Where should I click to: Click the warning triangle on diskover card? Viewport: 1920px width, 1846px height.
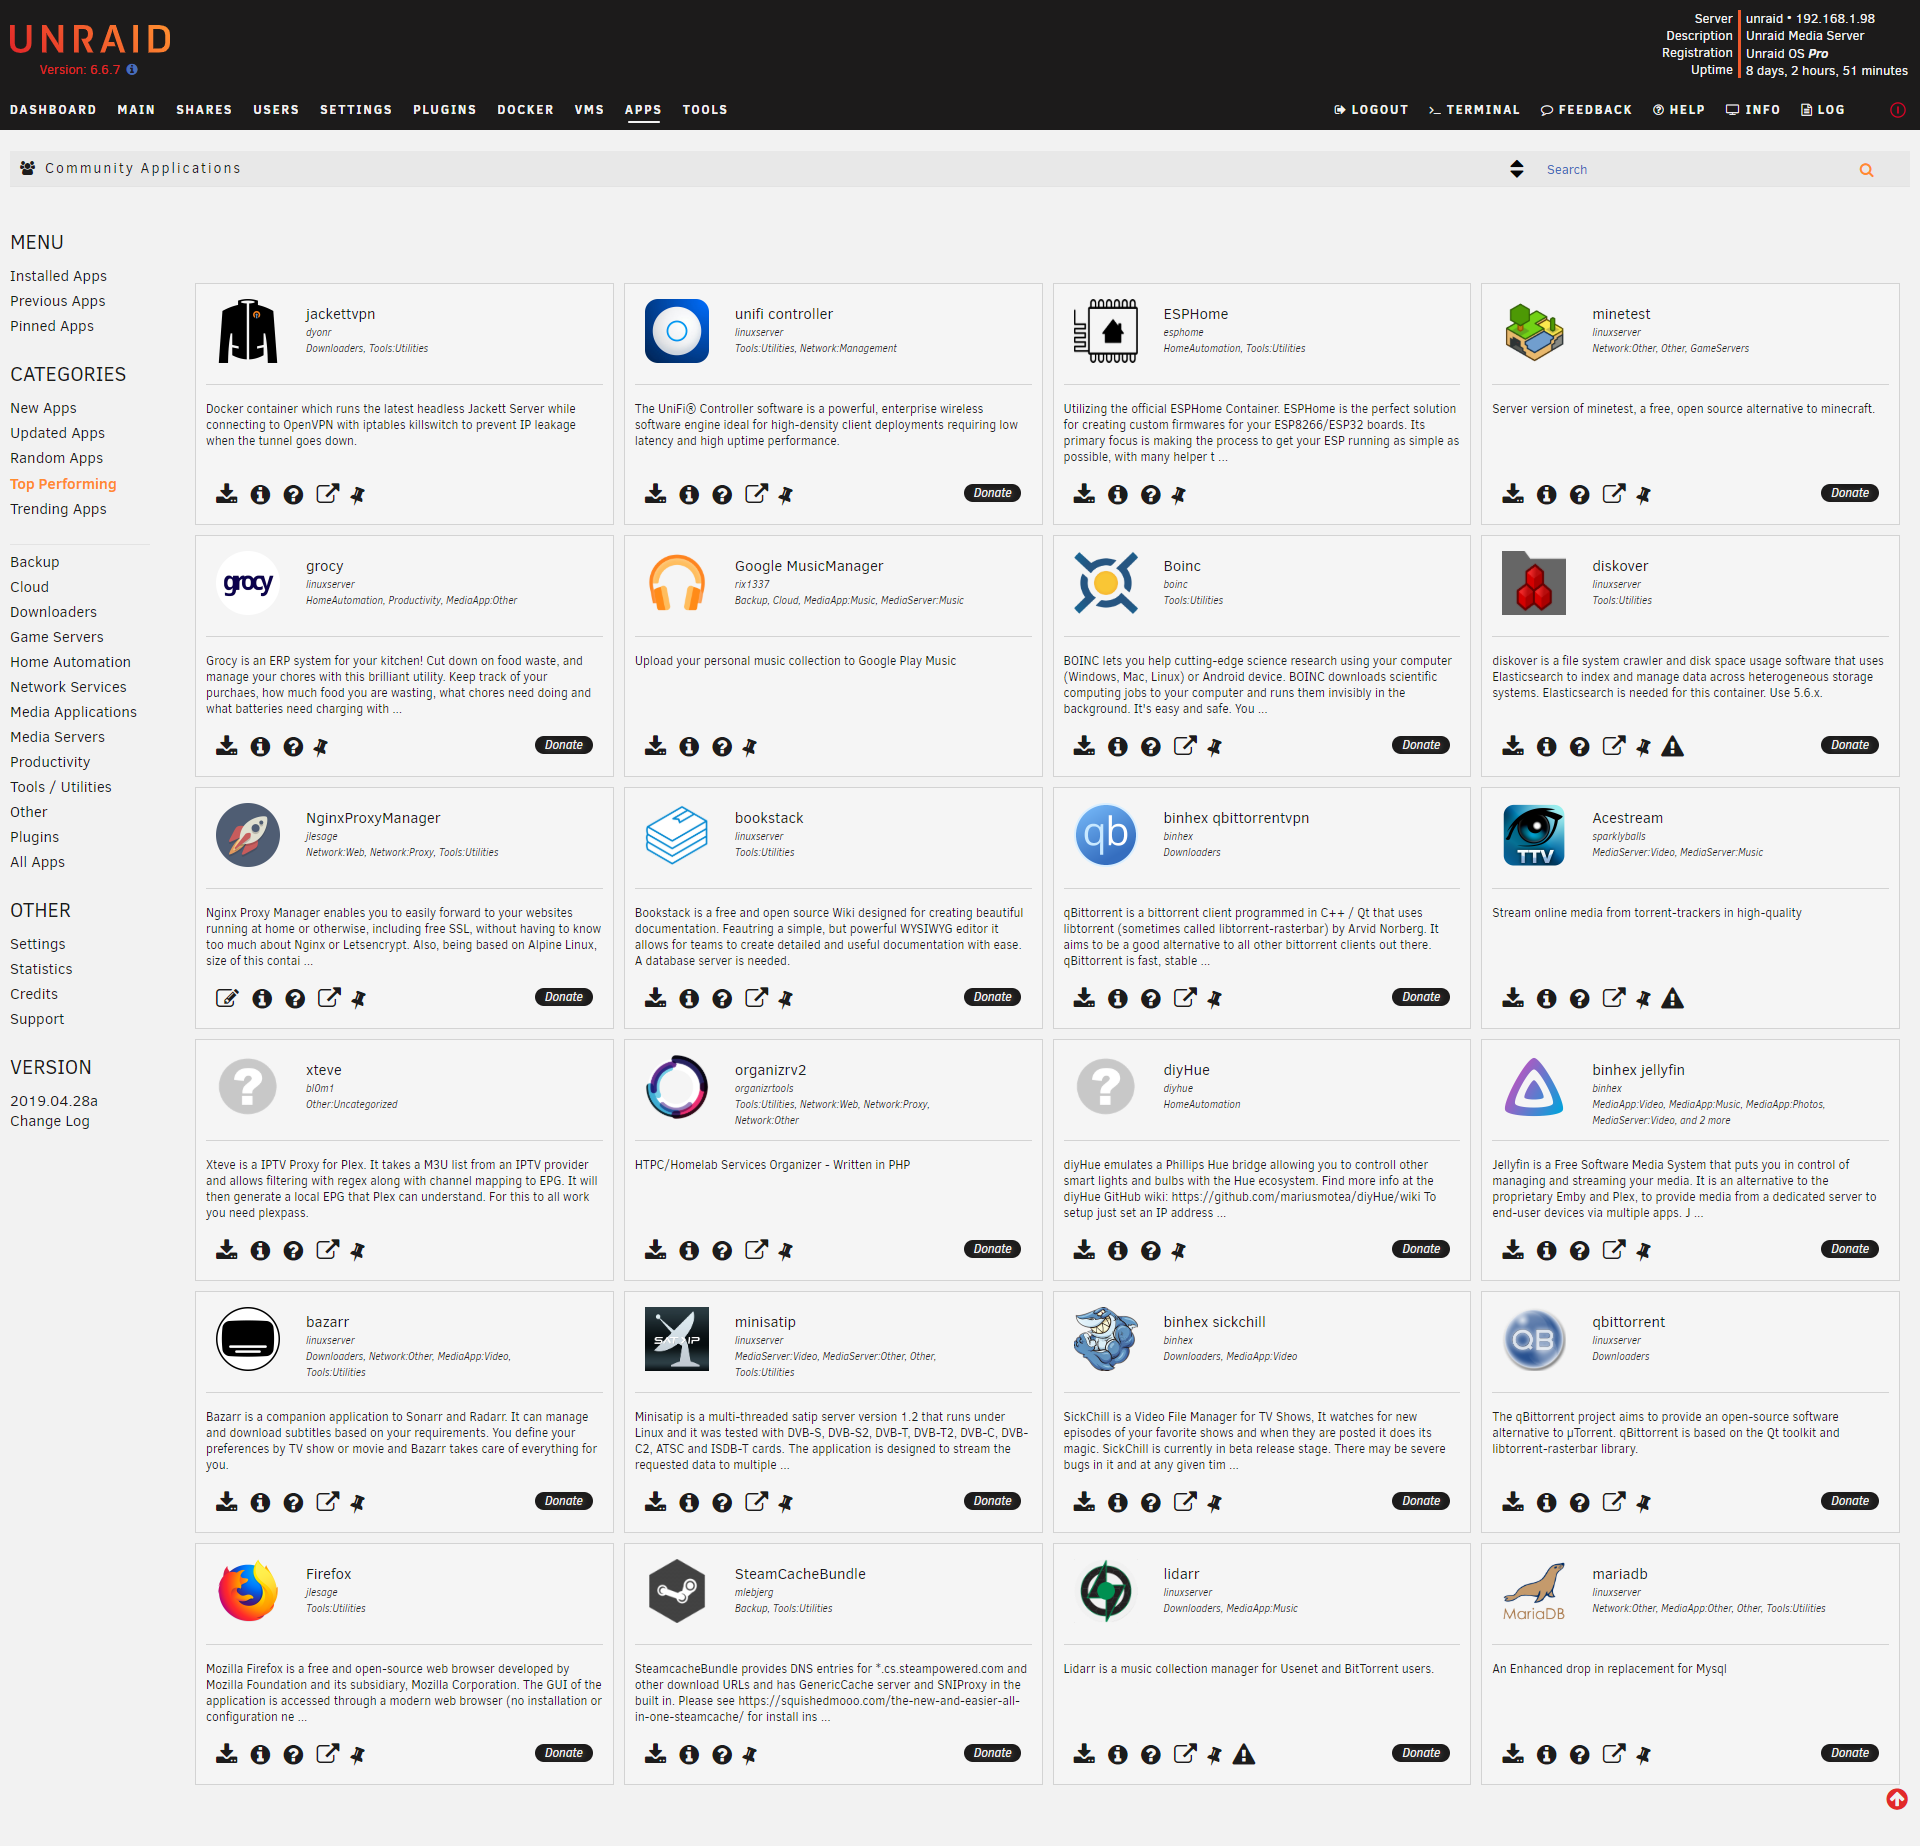tap(1672, 746)
